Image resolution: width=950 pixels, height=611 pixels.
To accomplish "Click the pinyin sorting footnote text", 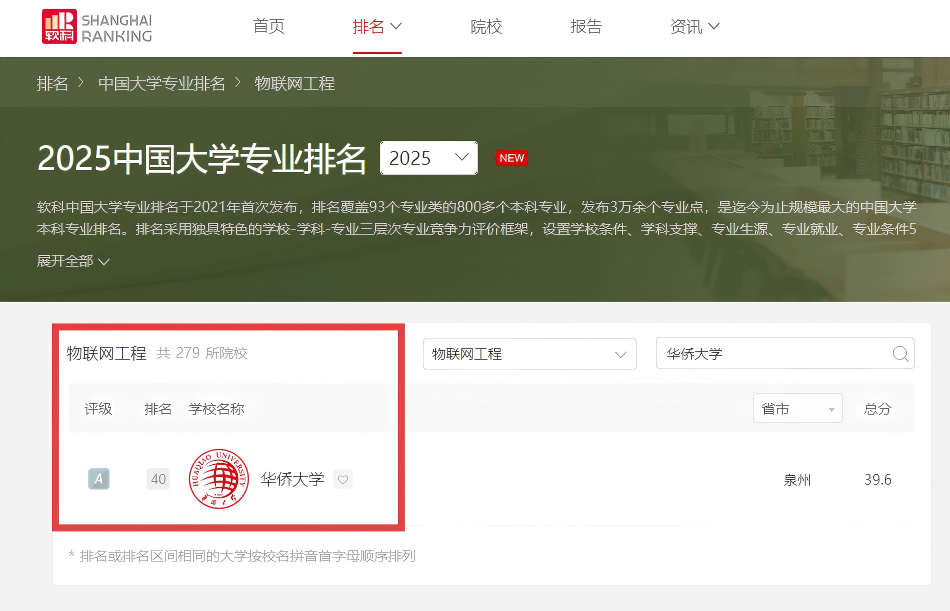I will [x=242, y=556].
